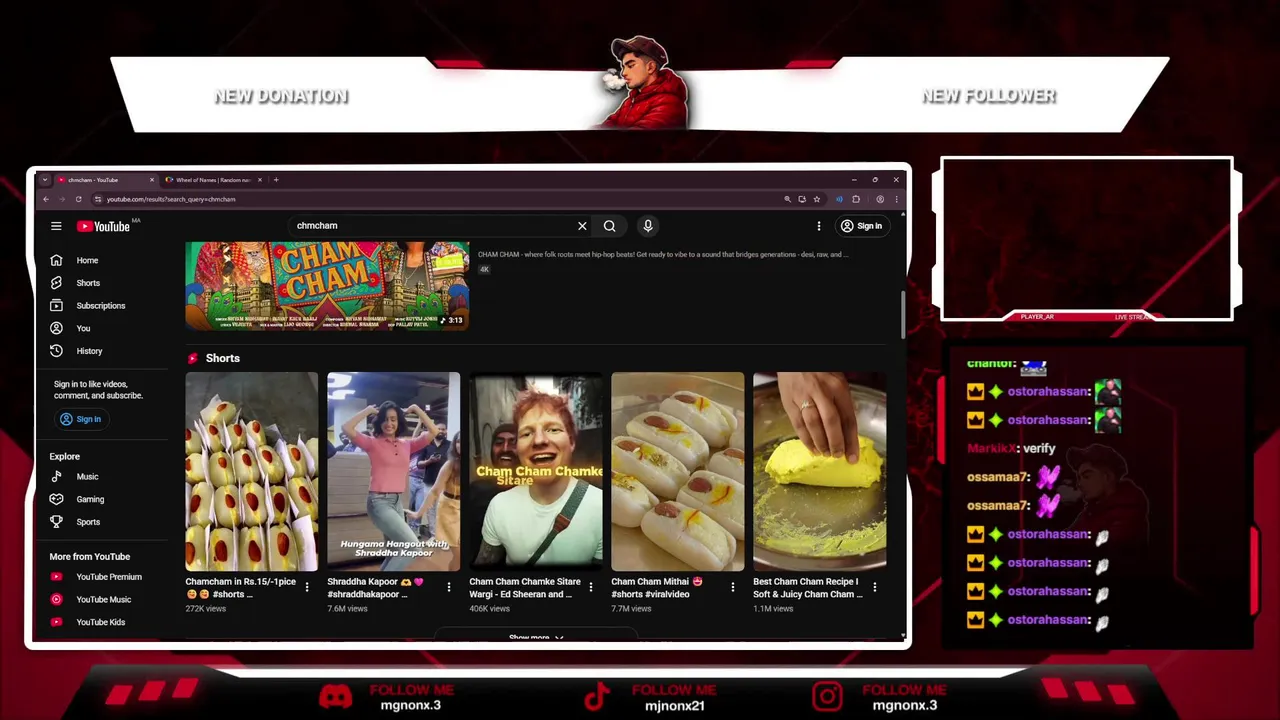Viewport: 1280px width, 720px height.
Task: Open browser extensions puzzle icon
Action: 856,199
